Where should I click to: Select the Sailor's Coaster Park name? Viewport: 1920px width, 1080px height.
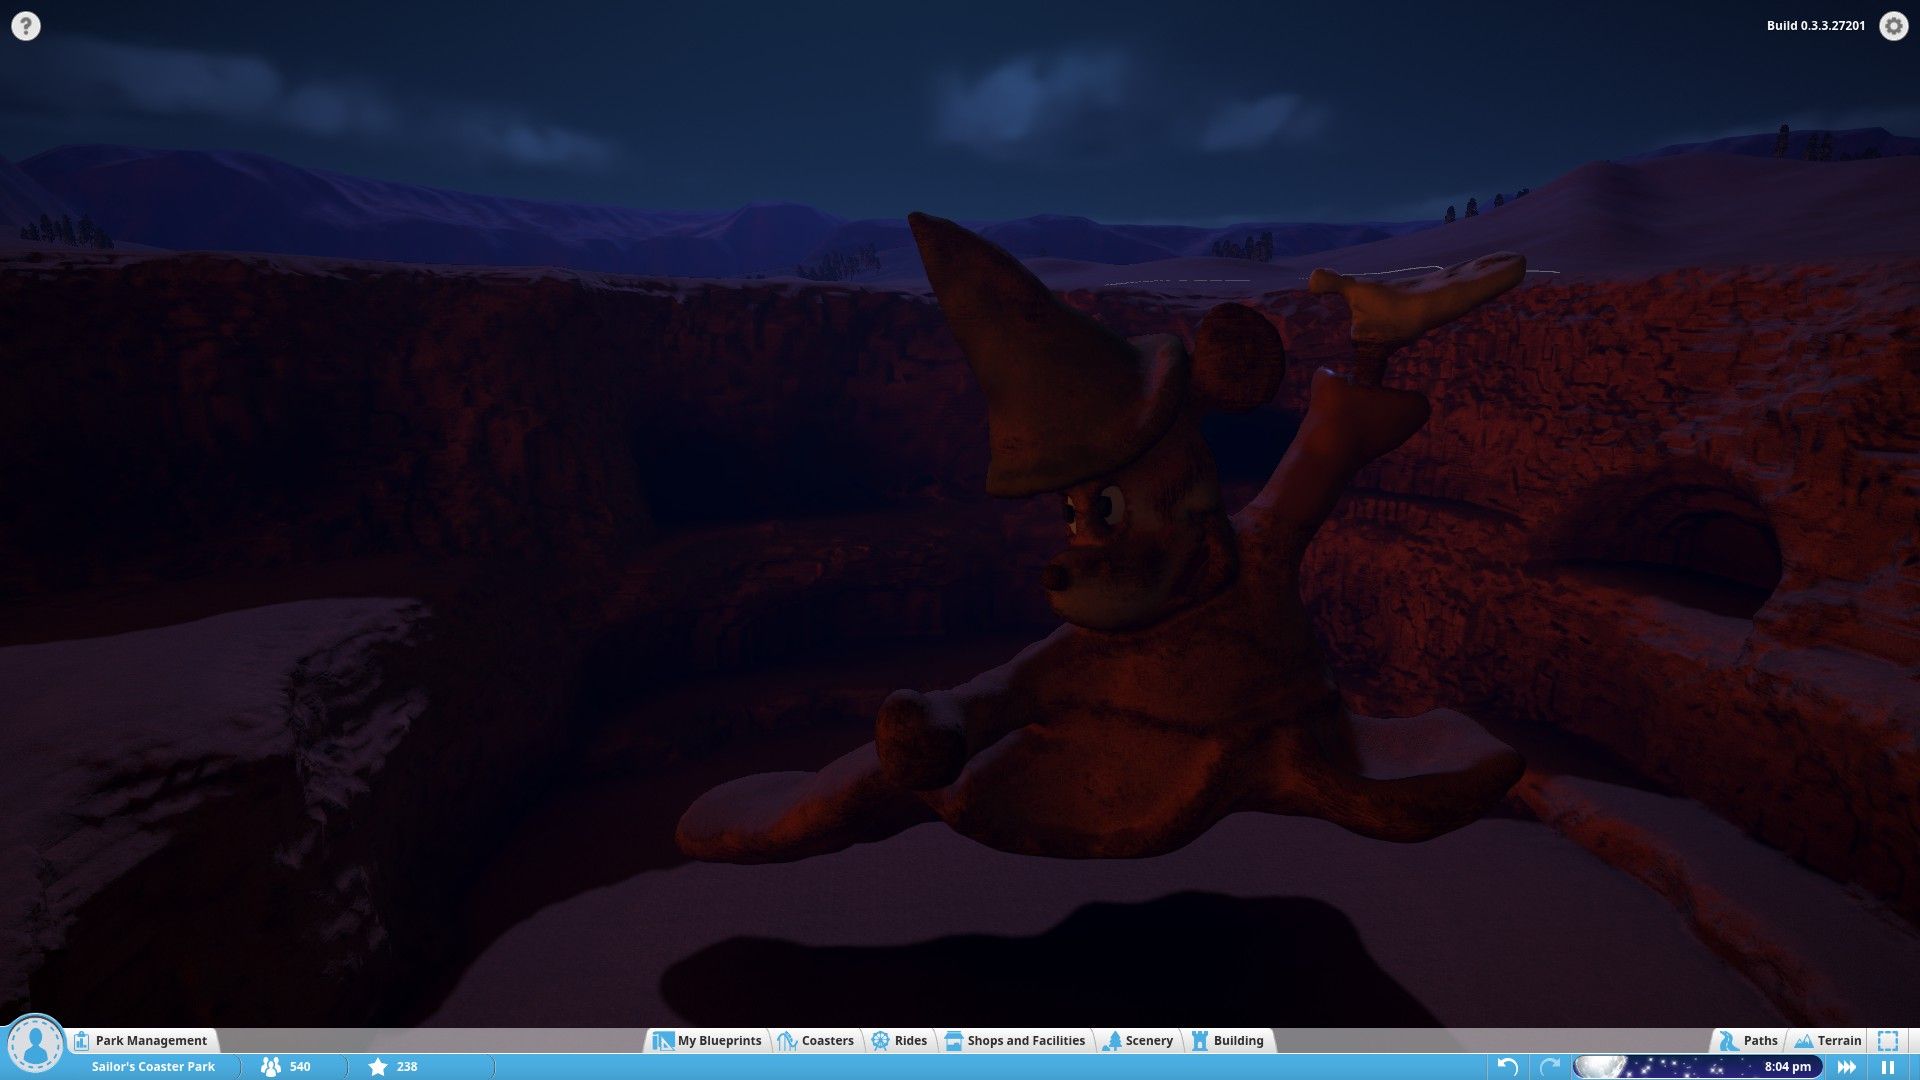(x=153, y=1067)
